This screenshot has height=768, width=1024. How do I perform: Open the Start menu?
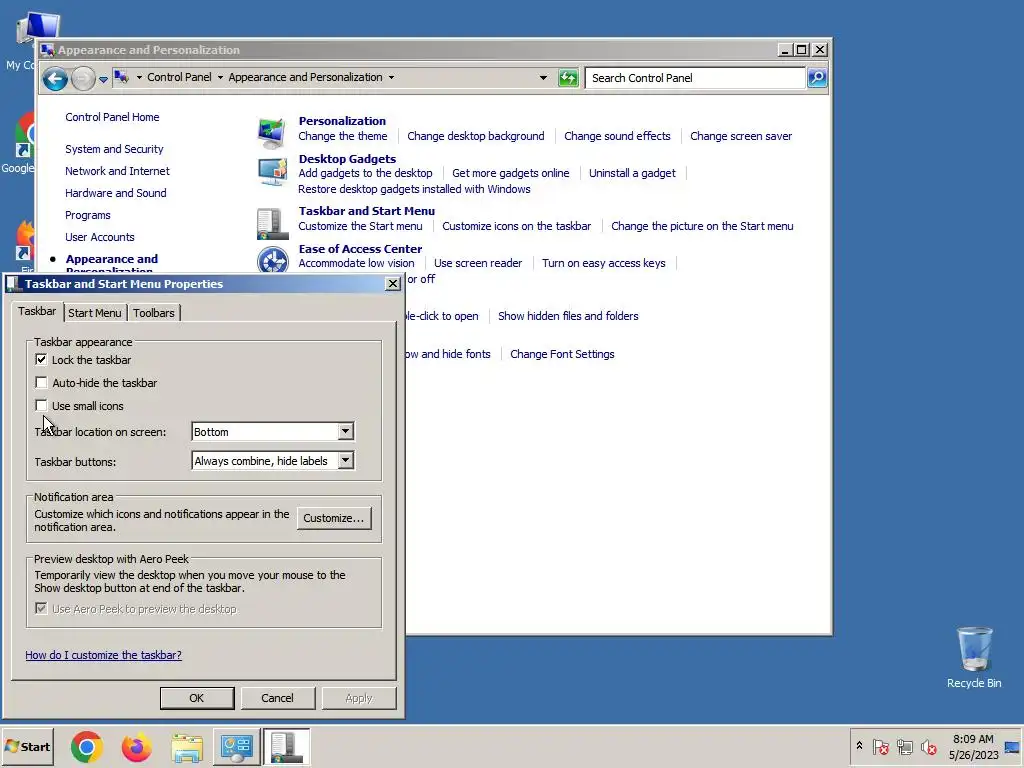pos(27,746)
